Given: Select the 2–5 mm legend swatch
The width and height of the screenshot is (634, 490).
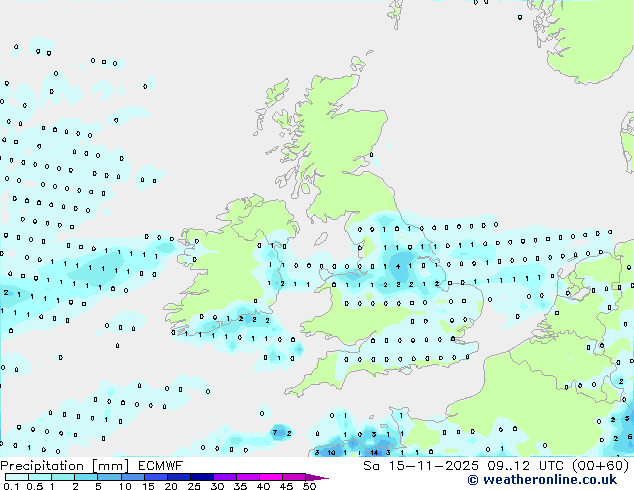Looking at the screenshot, I should (x=86, y=477).
